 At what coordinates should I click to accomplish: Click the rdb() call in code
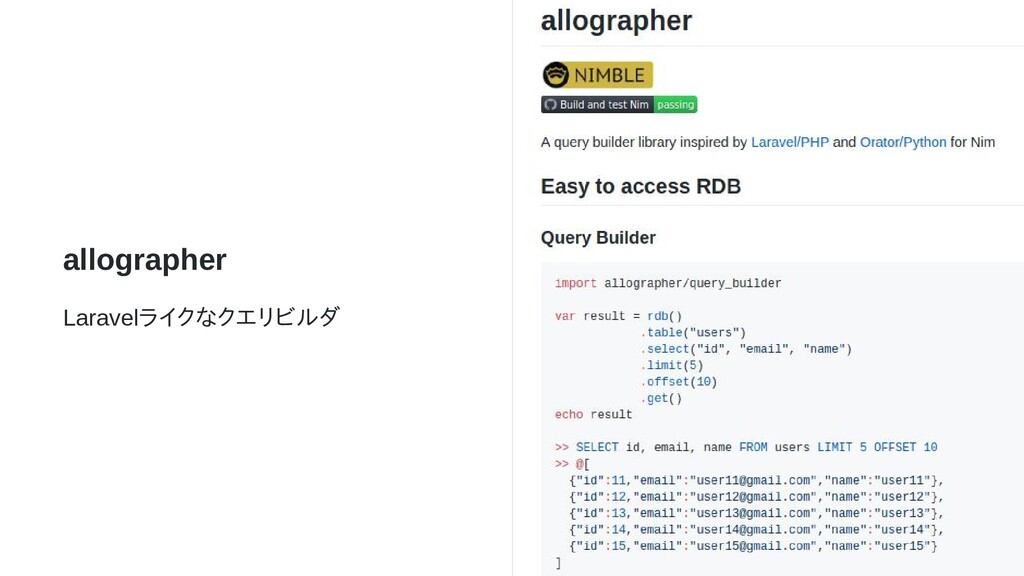click(x=664, y=316)
